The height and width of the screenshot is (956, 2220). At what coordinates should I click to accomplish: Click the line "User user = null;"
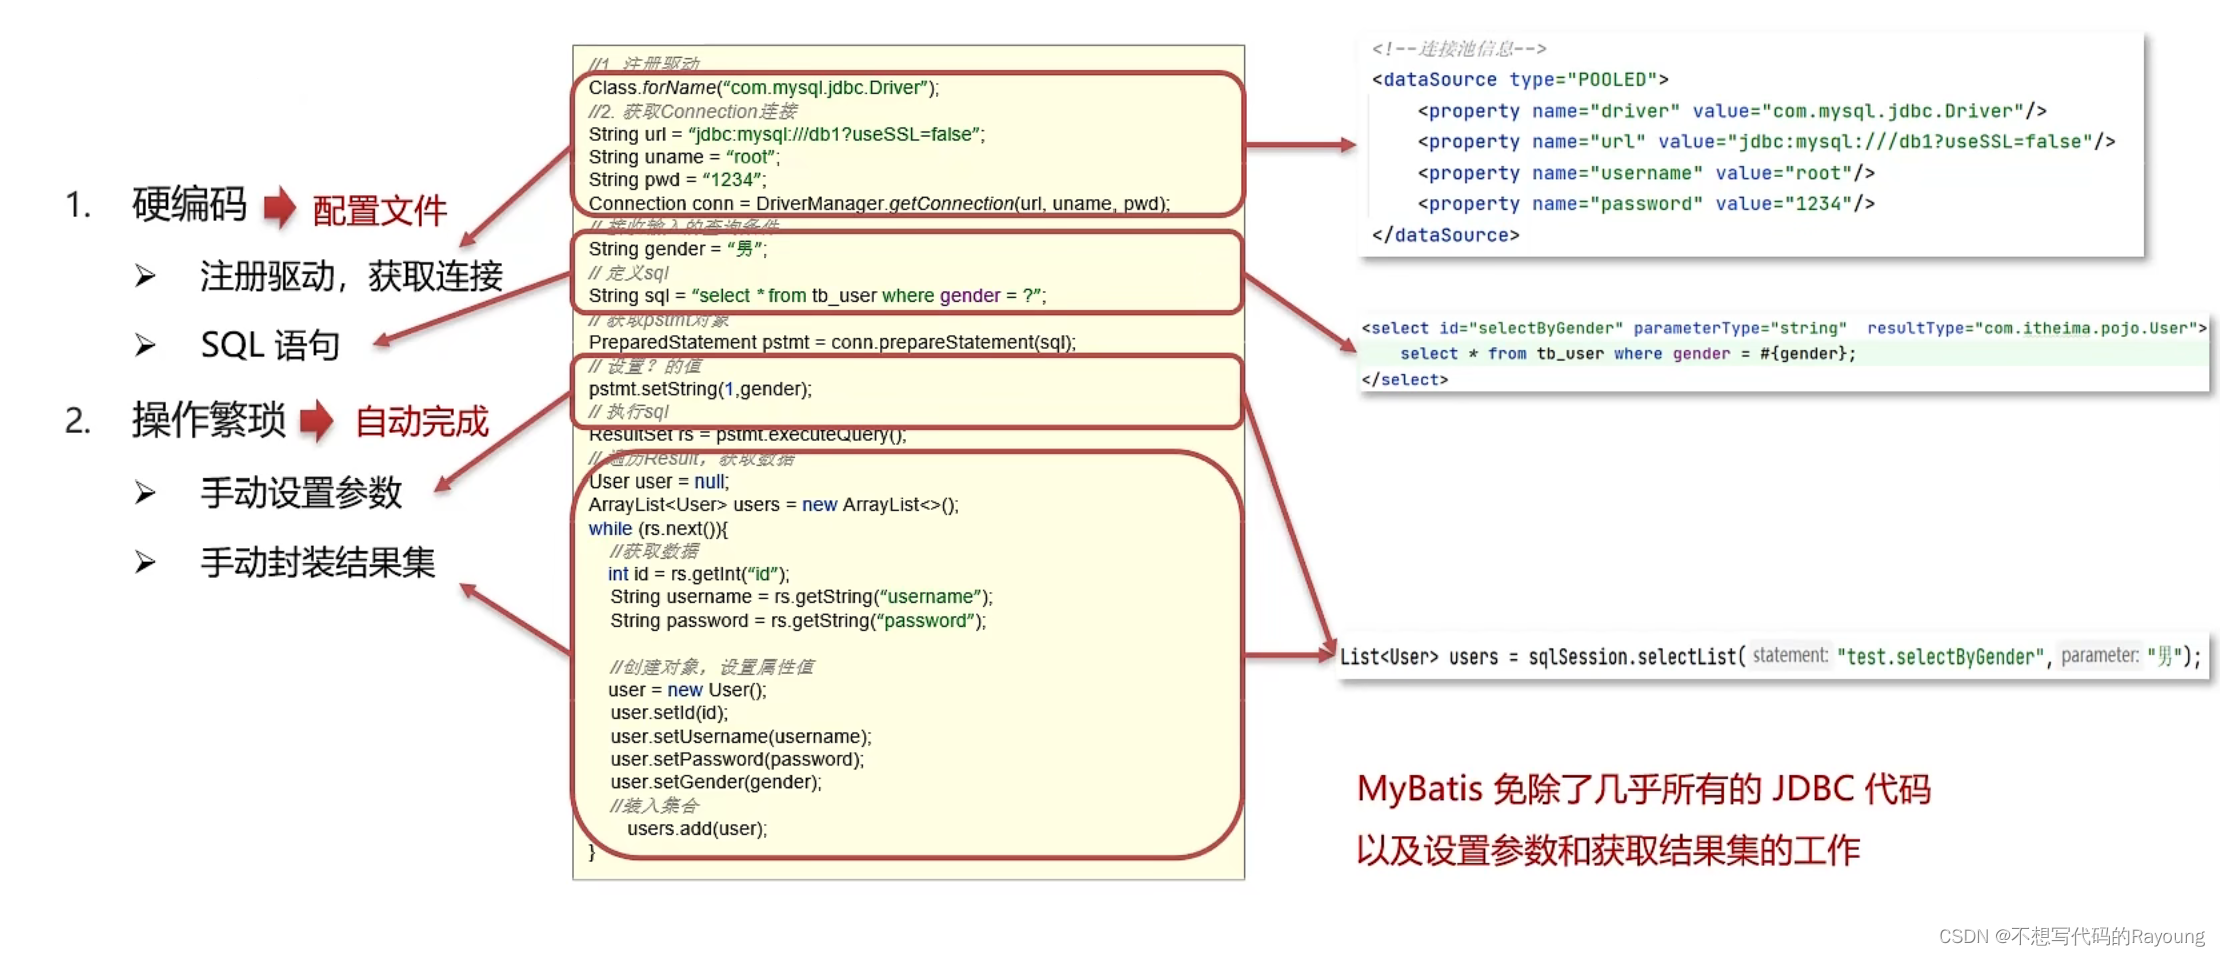(x=659, y=481)
